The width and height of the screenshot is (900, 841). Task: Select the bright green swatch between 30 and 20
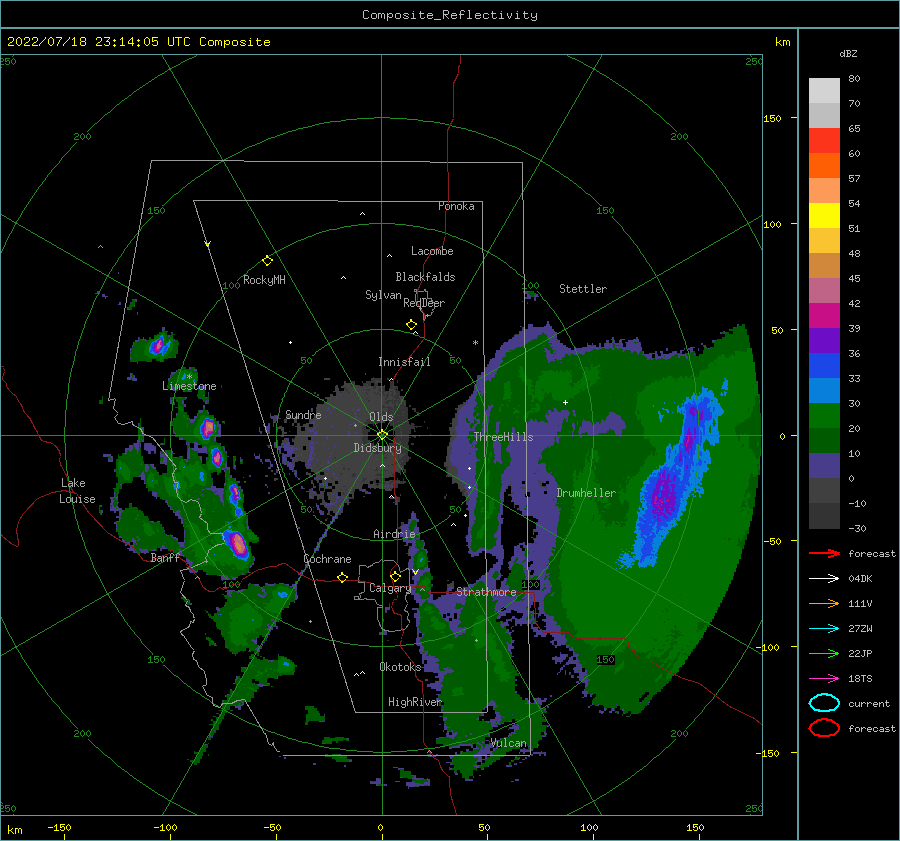pos(824,416)
